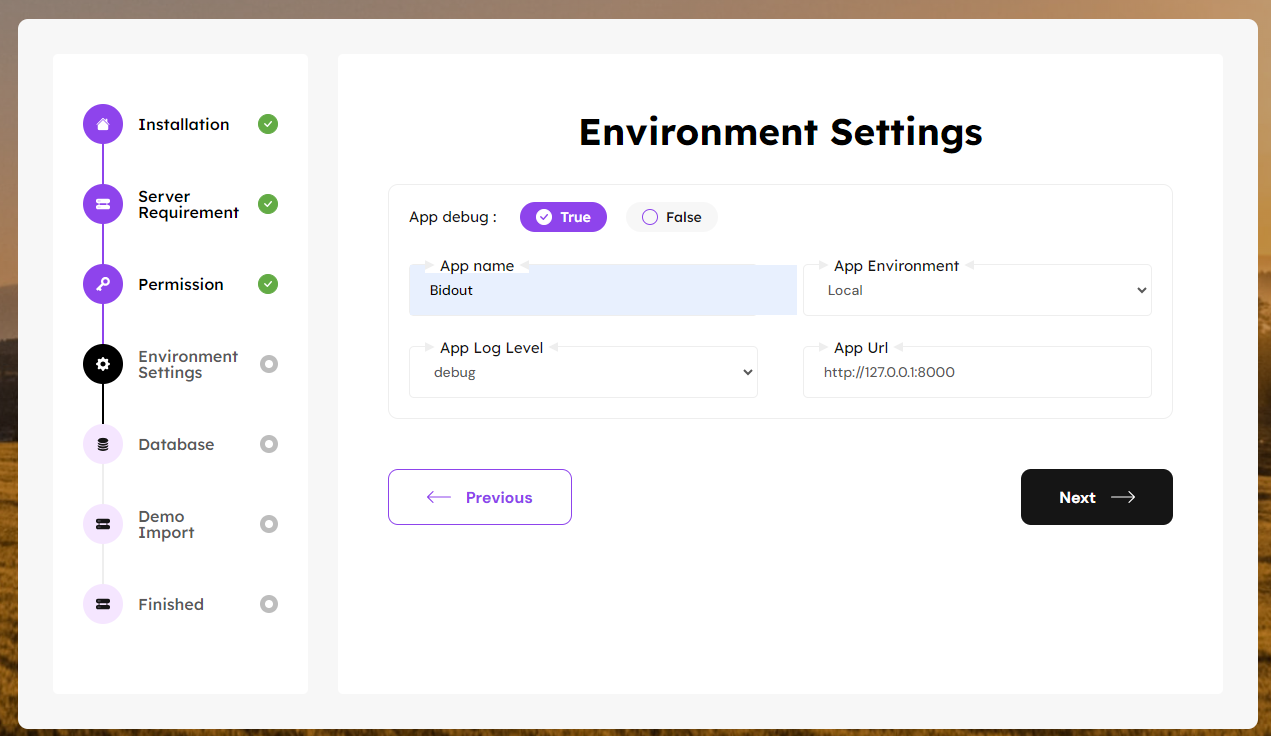Set App debug to True
Viewport: 1271px width, 736px height.
(x=563, y=217)
